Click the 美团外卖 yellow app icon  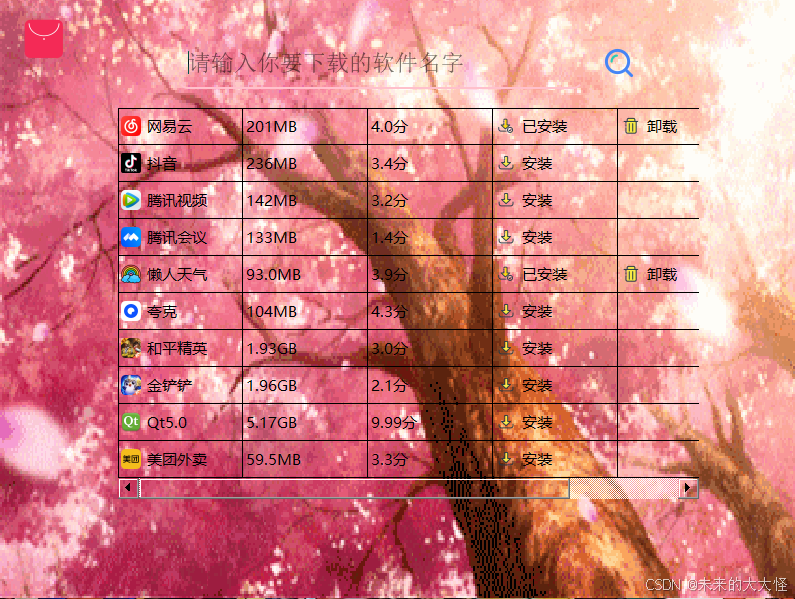[x=131, y=460]
